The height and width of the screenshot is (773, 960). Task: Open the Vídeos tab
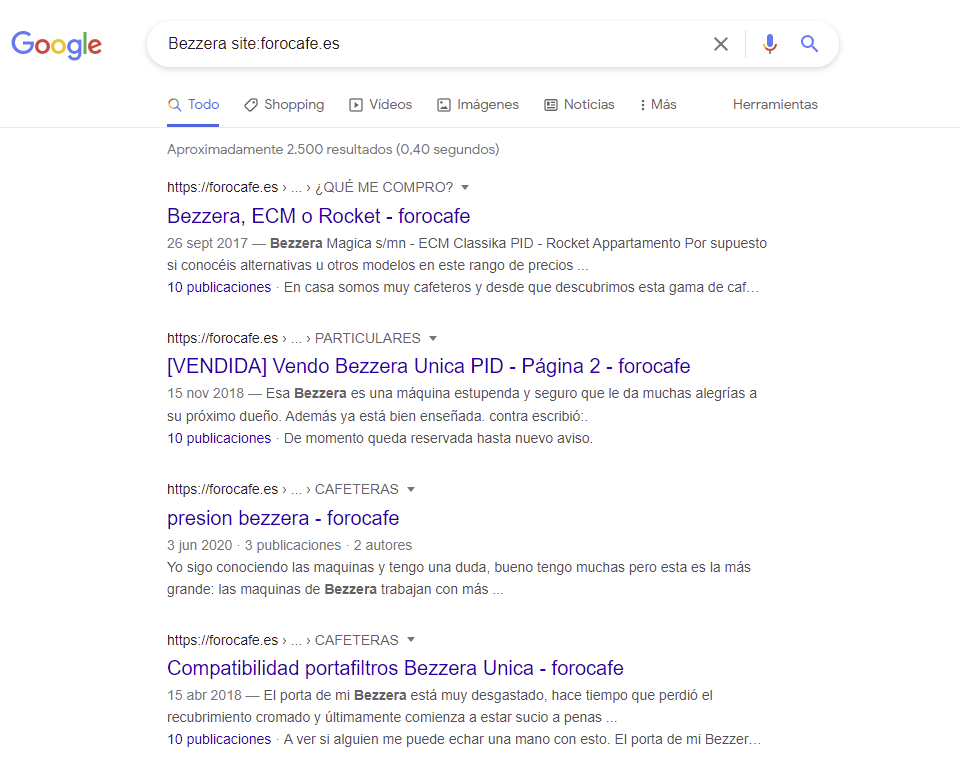(380, 105)
